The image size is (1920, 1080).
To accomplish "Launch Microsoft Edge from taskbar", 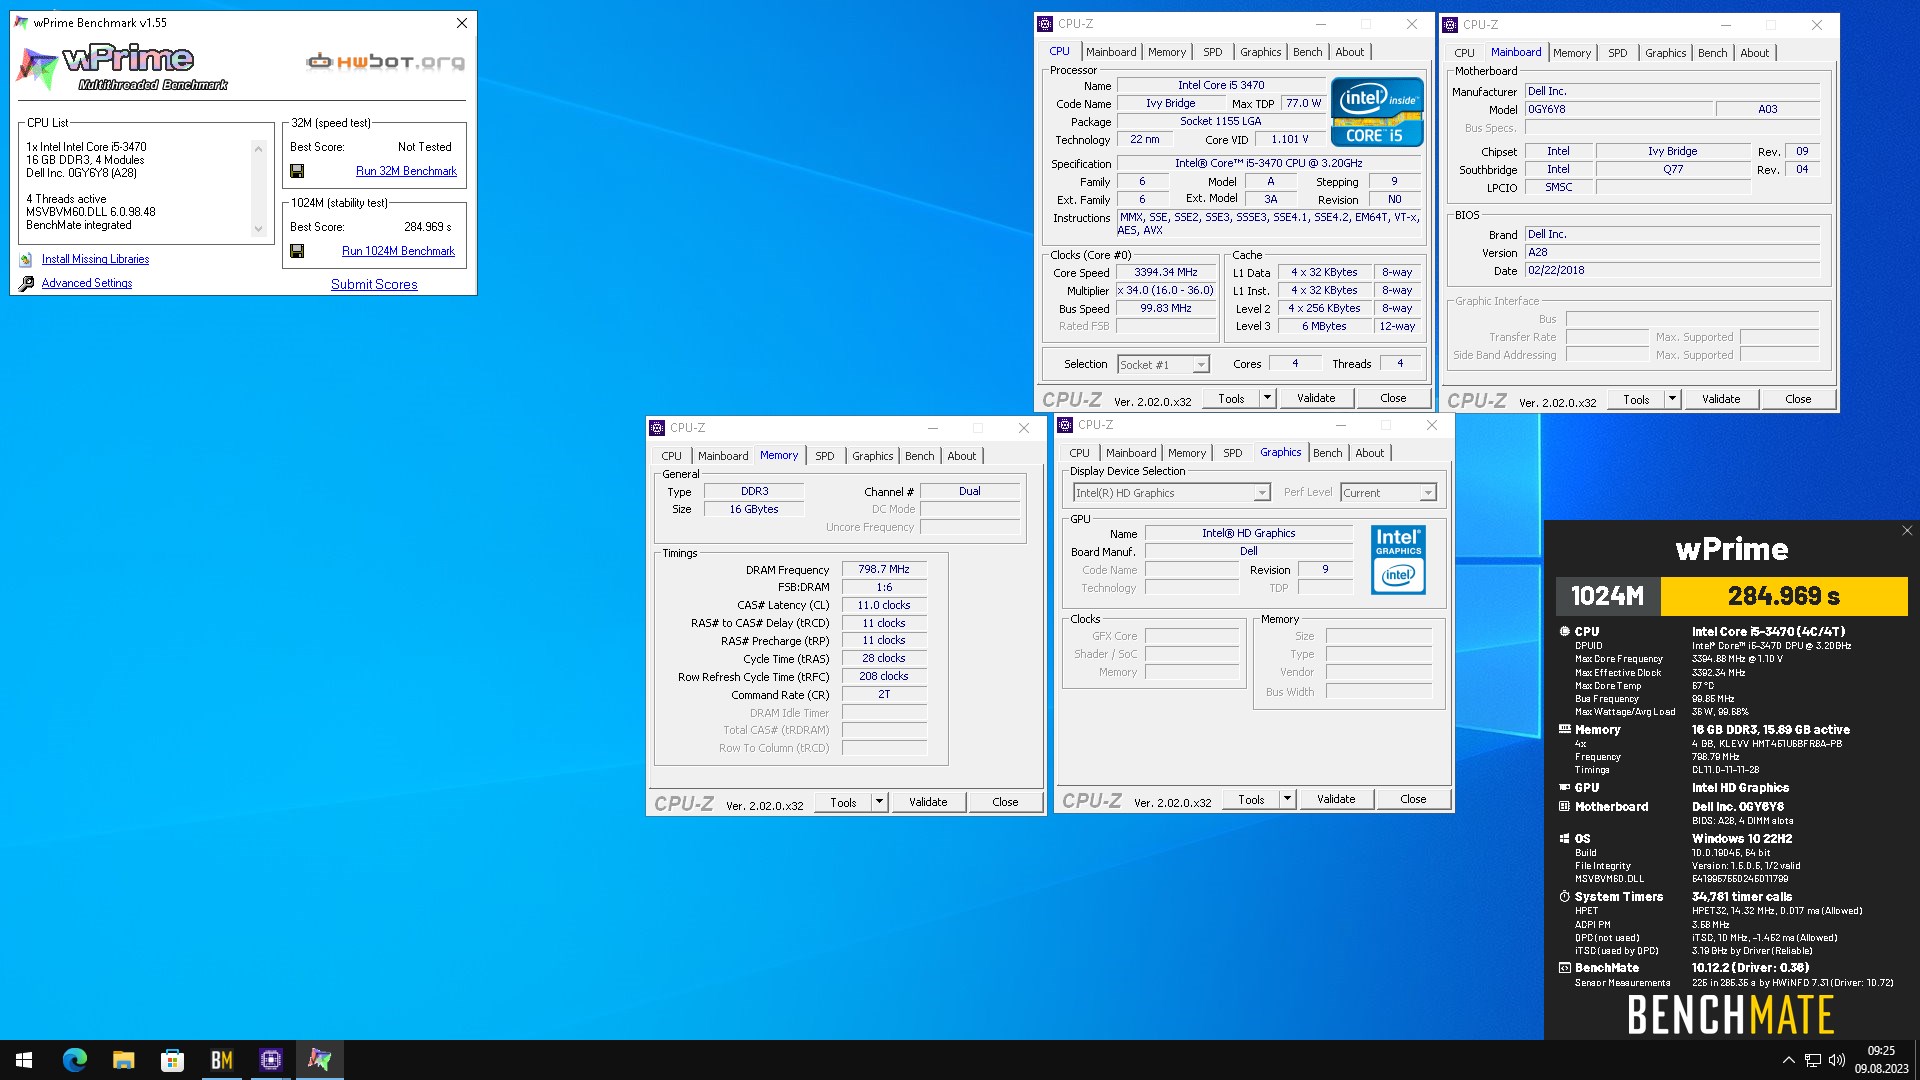I will (x=74, y=1060).
